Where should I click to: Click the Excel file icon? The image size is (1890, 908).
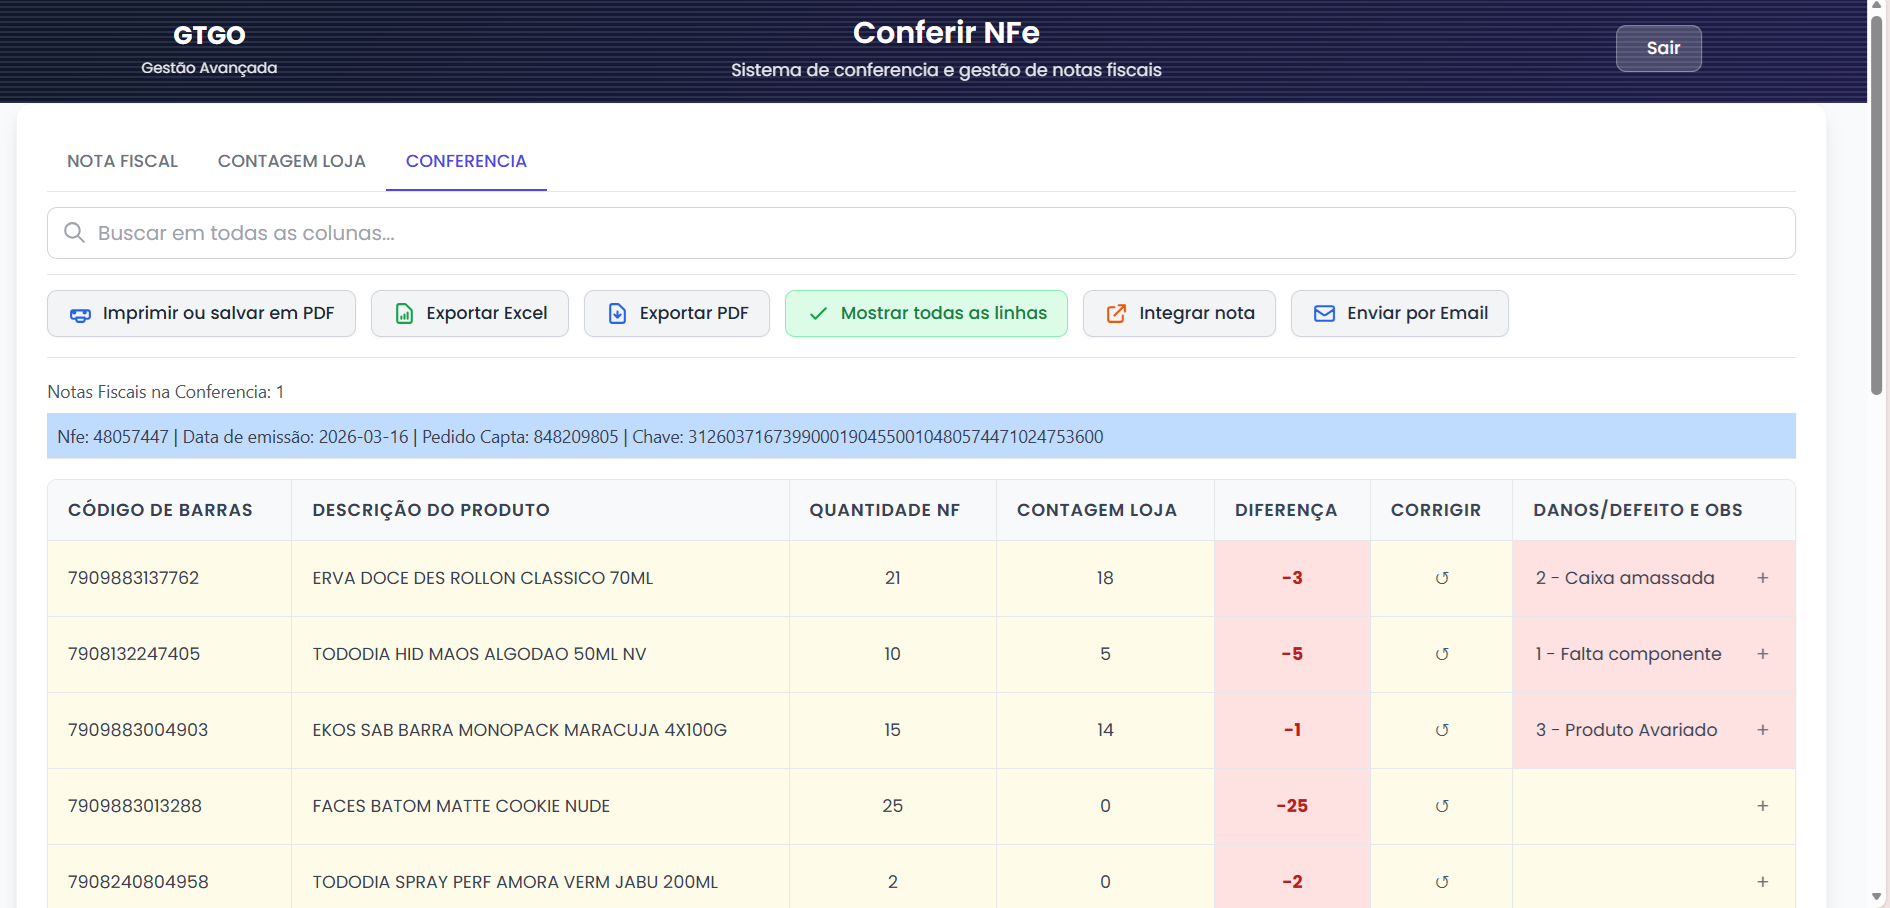click(x=404, y=314)
